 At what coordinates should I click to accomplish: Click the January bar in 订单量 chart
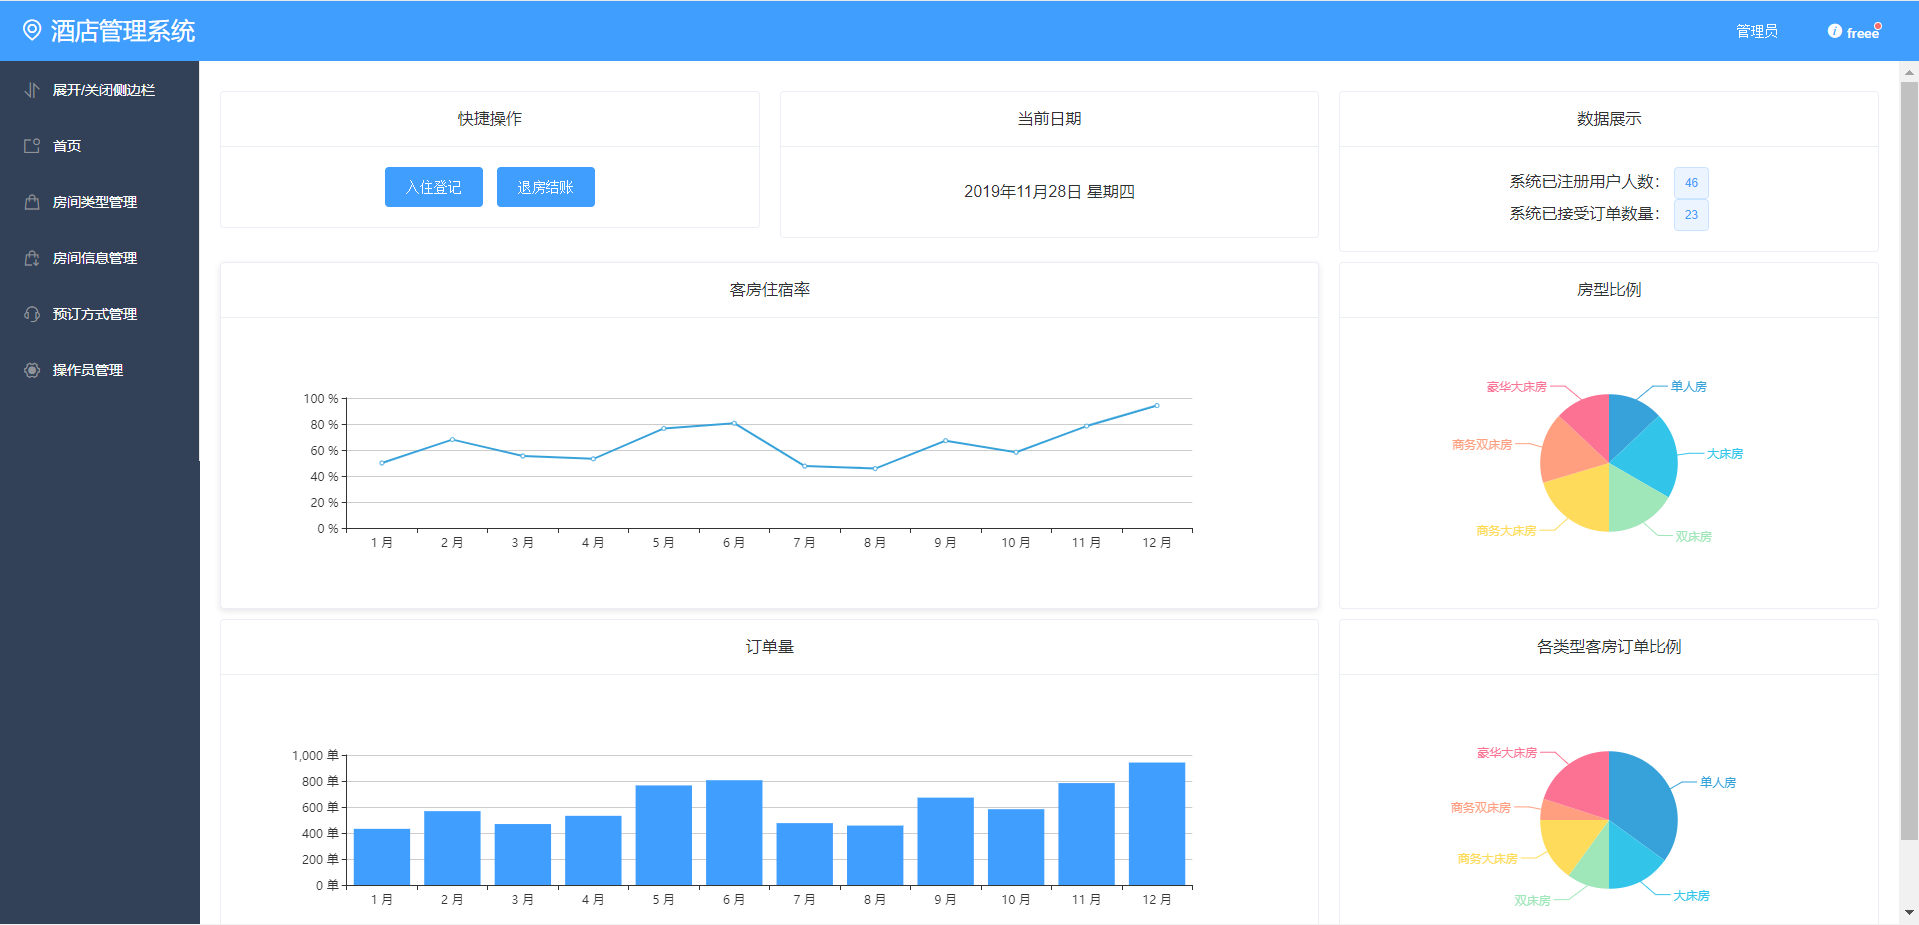point(382,857)
